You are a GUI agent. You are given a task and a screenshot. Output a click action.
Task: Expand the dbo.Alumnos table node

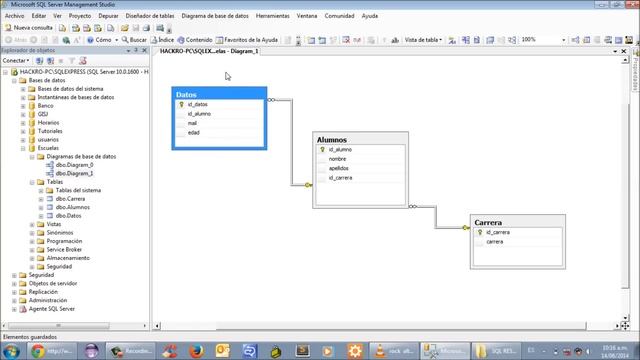pyautogui.click(x=41, y=207)
